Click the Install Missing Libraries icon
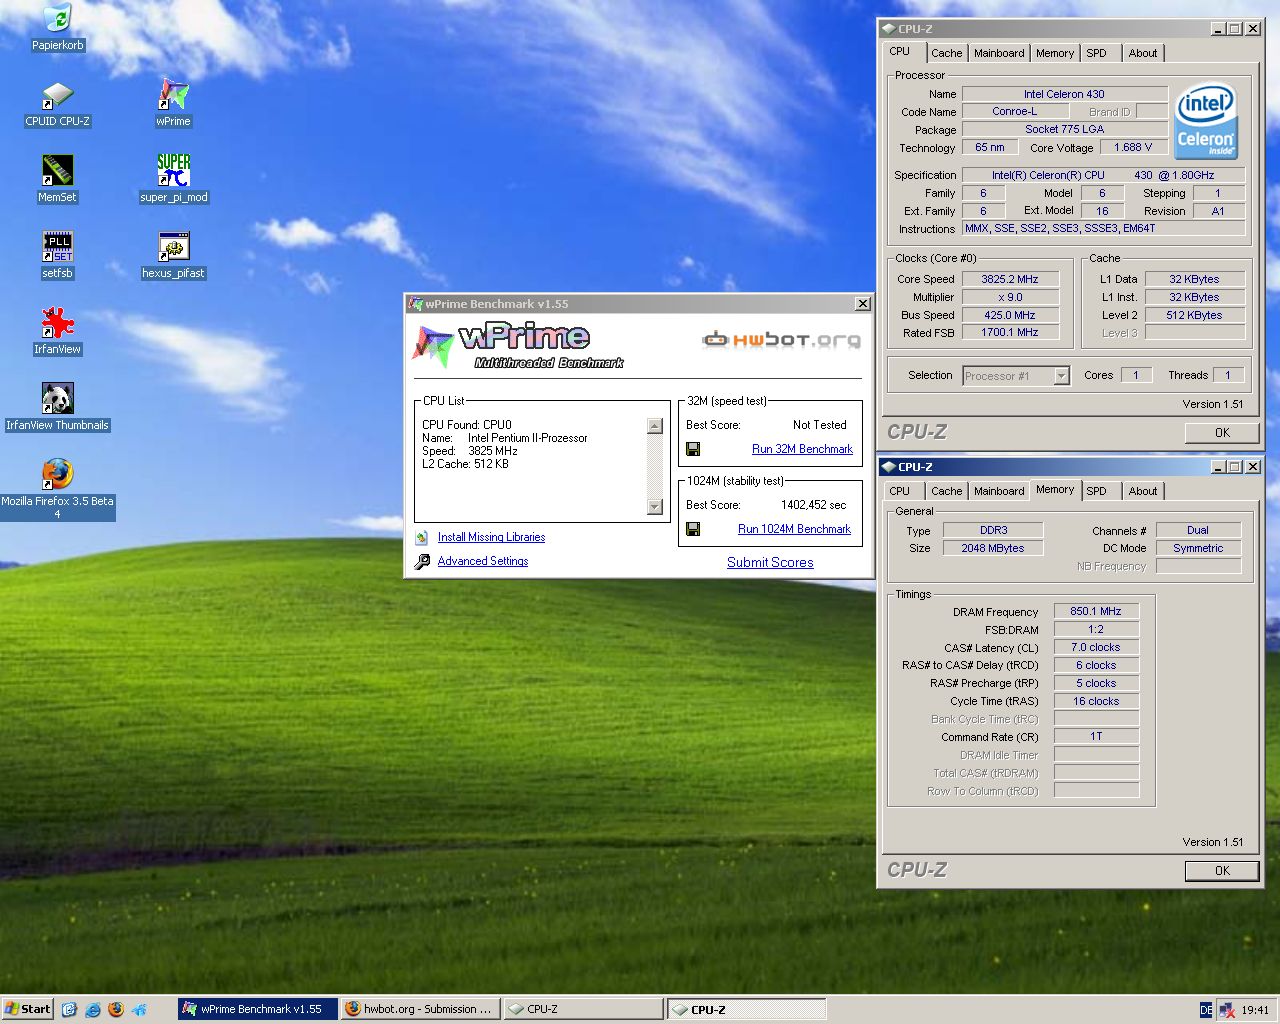This screenshot has height=1024, width=1280. [422, 537]
